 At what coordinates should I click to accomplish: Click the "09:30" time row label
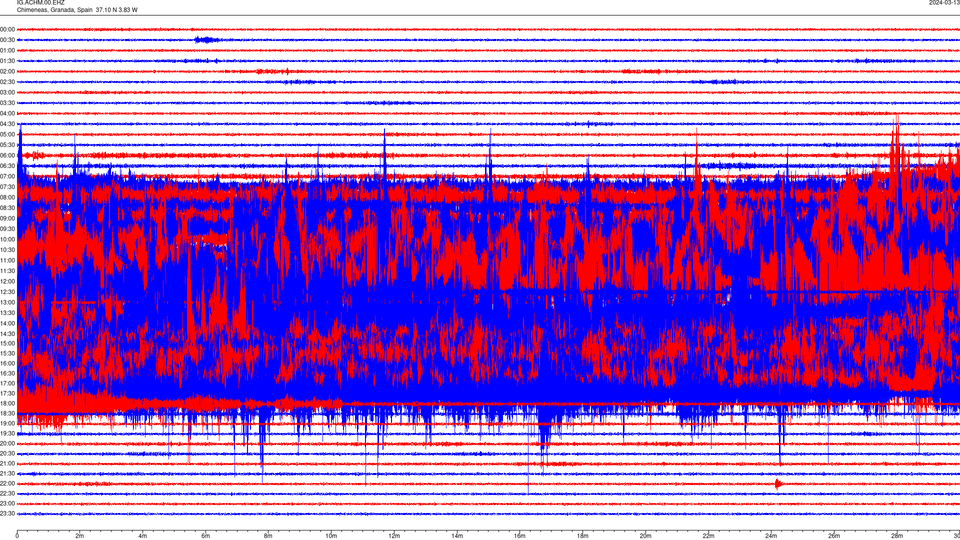click(x=7, y=228)
